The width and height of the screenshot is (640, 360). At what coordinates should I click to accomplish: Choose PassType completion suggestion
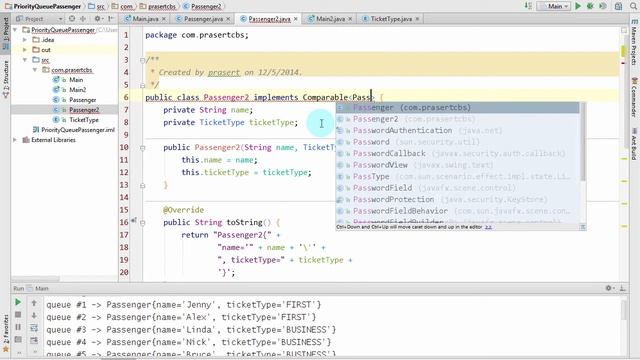[457, 177]
